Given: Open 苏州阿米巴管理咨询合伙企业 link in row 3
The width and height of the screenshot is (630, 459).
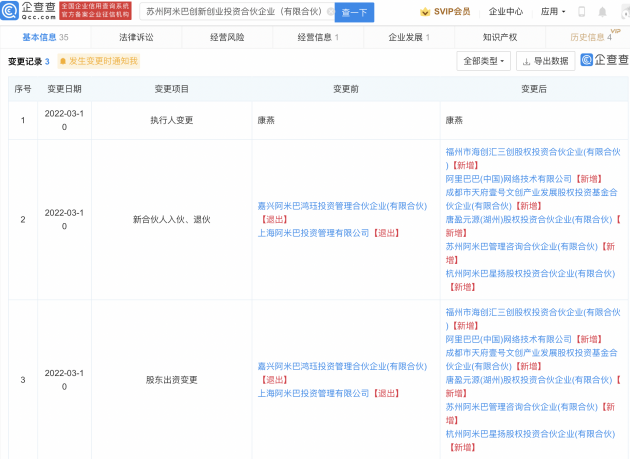Looking at the screenshot, I should pyautogui.click(x=522, y=407).
